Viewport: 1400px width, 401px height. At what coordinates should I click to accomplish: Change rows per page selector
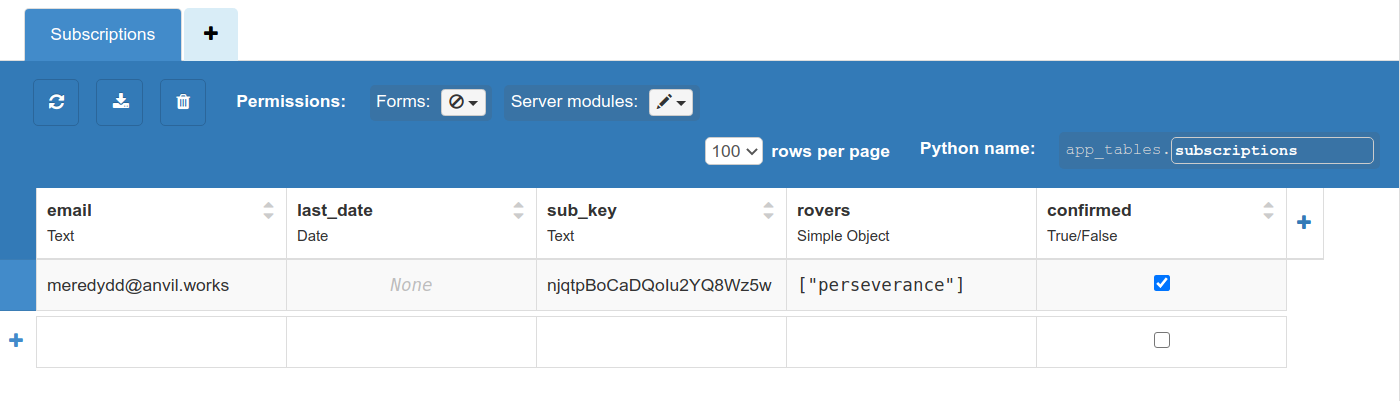tap(734, 151)
